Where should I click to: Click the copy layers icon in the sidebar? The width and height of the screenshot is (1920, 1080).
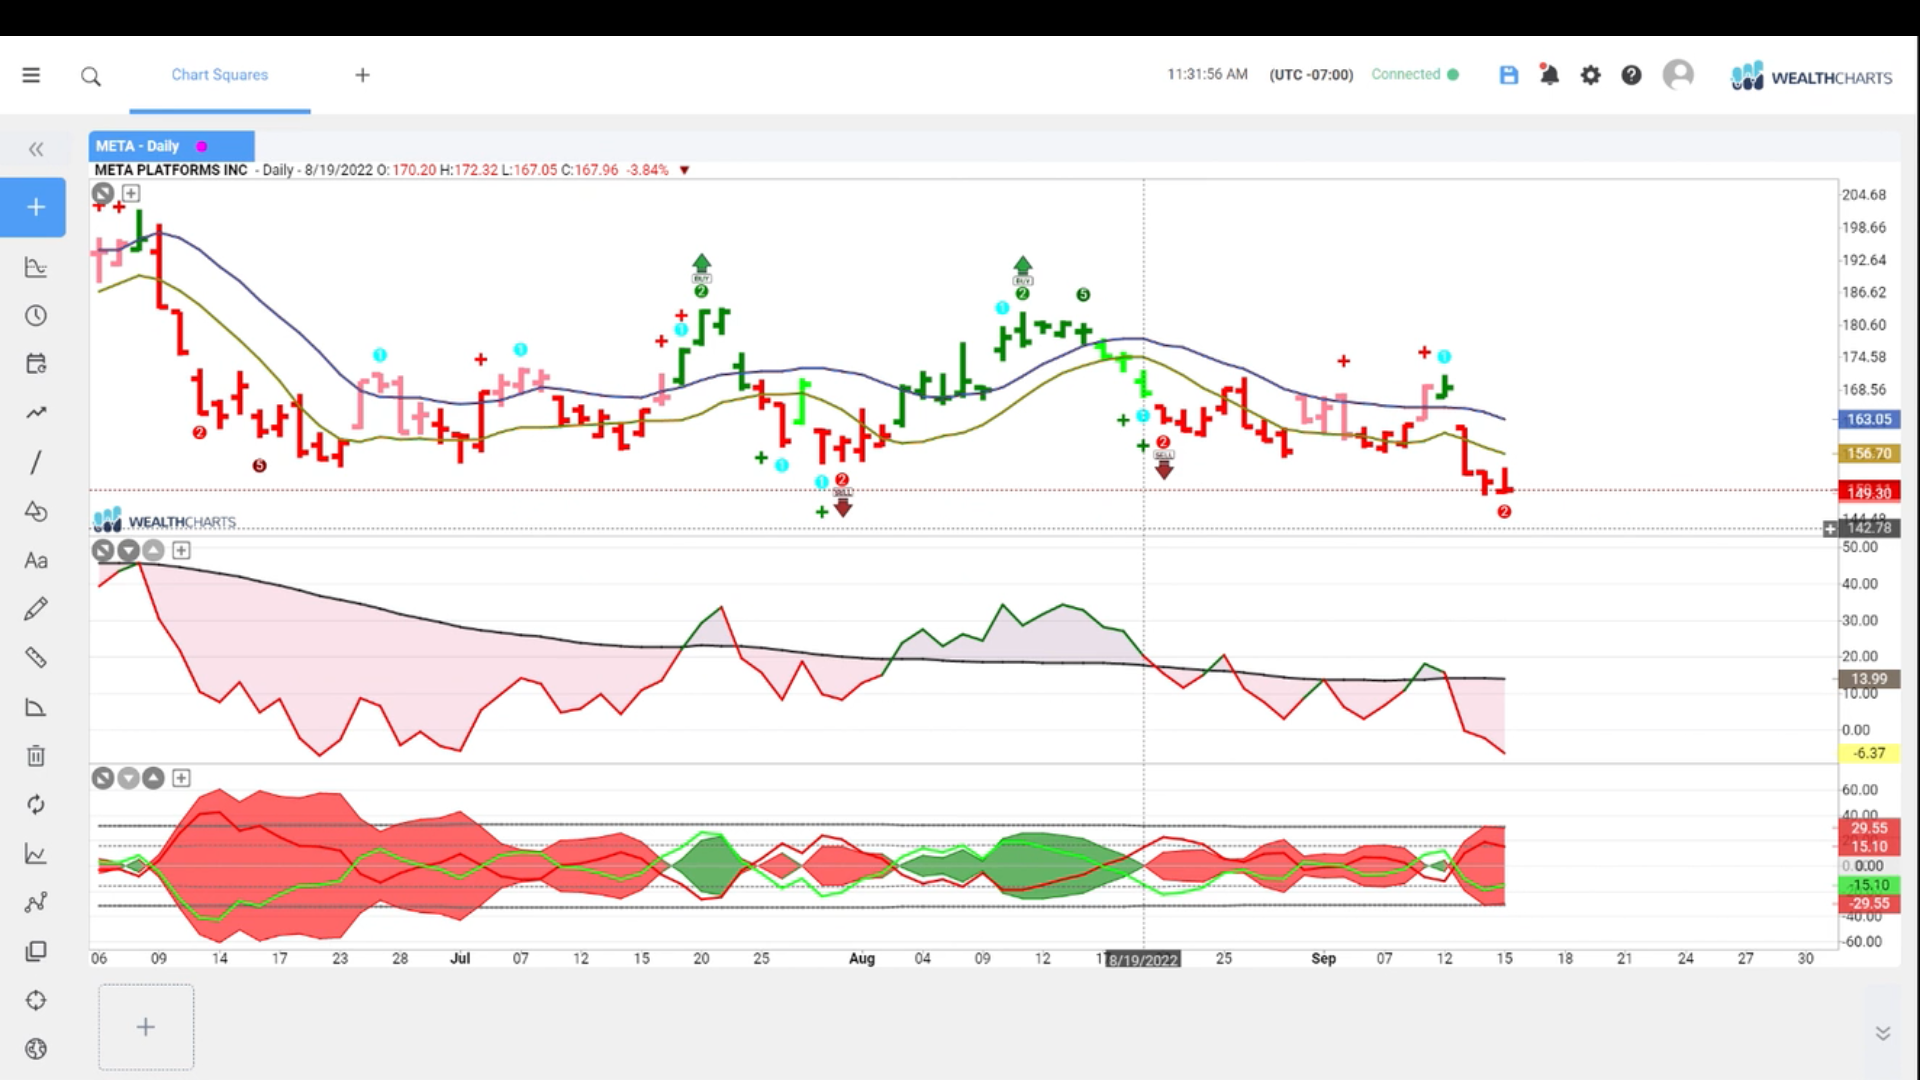[36, 951]
